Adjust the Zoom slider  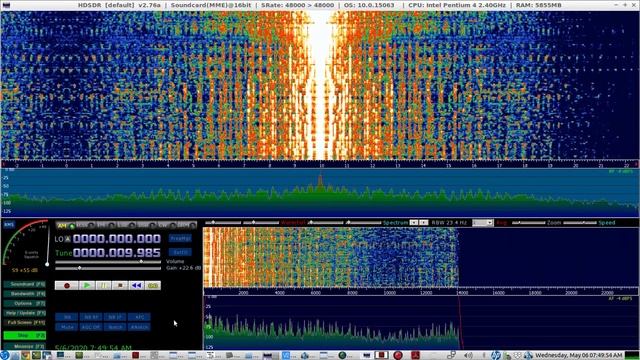click(x=529, y=223)
